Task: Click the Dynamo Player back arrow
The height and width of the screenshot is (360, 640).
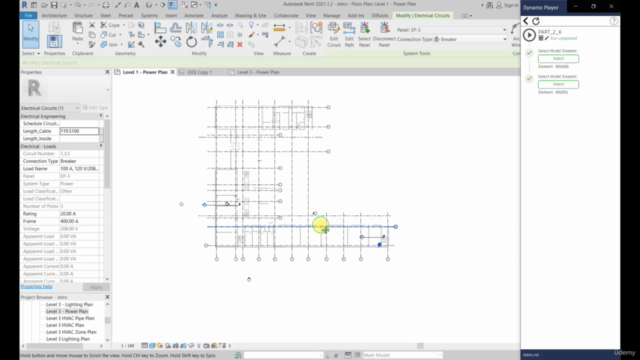Action: pos(526,21)
